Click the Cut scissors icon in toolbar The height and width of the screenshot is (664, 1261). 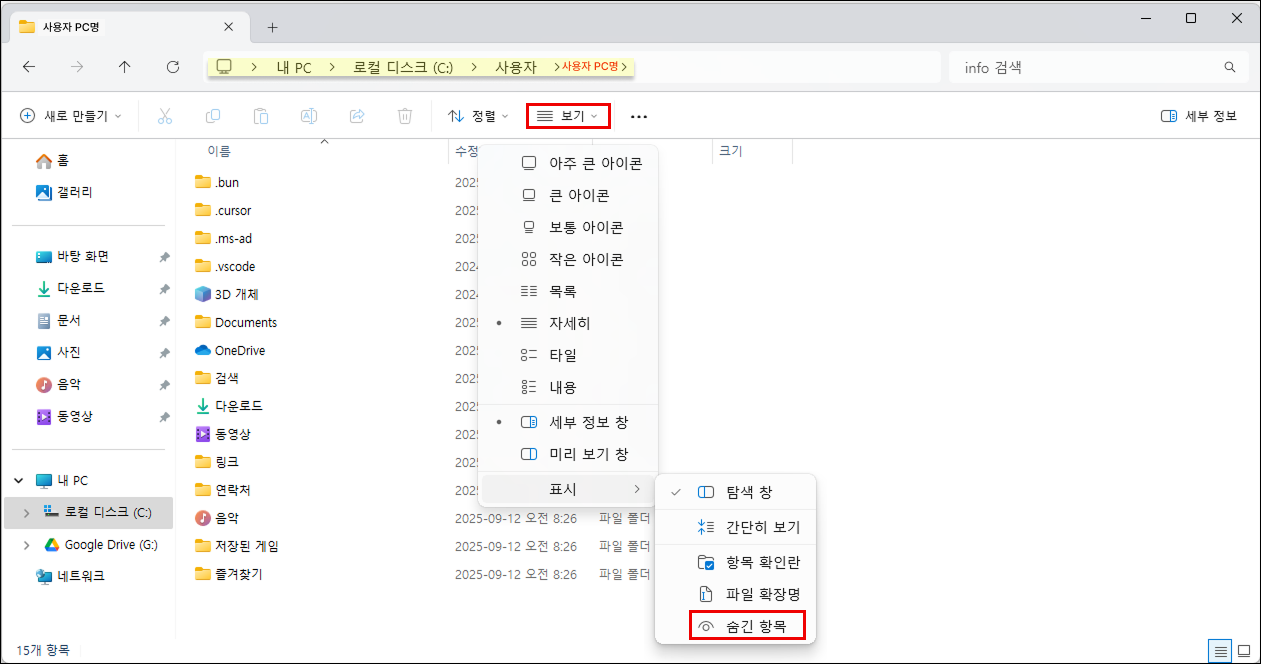[165, 116]
